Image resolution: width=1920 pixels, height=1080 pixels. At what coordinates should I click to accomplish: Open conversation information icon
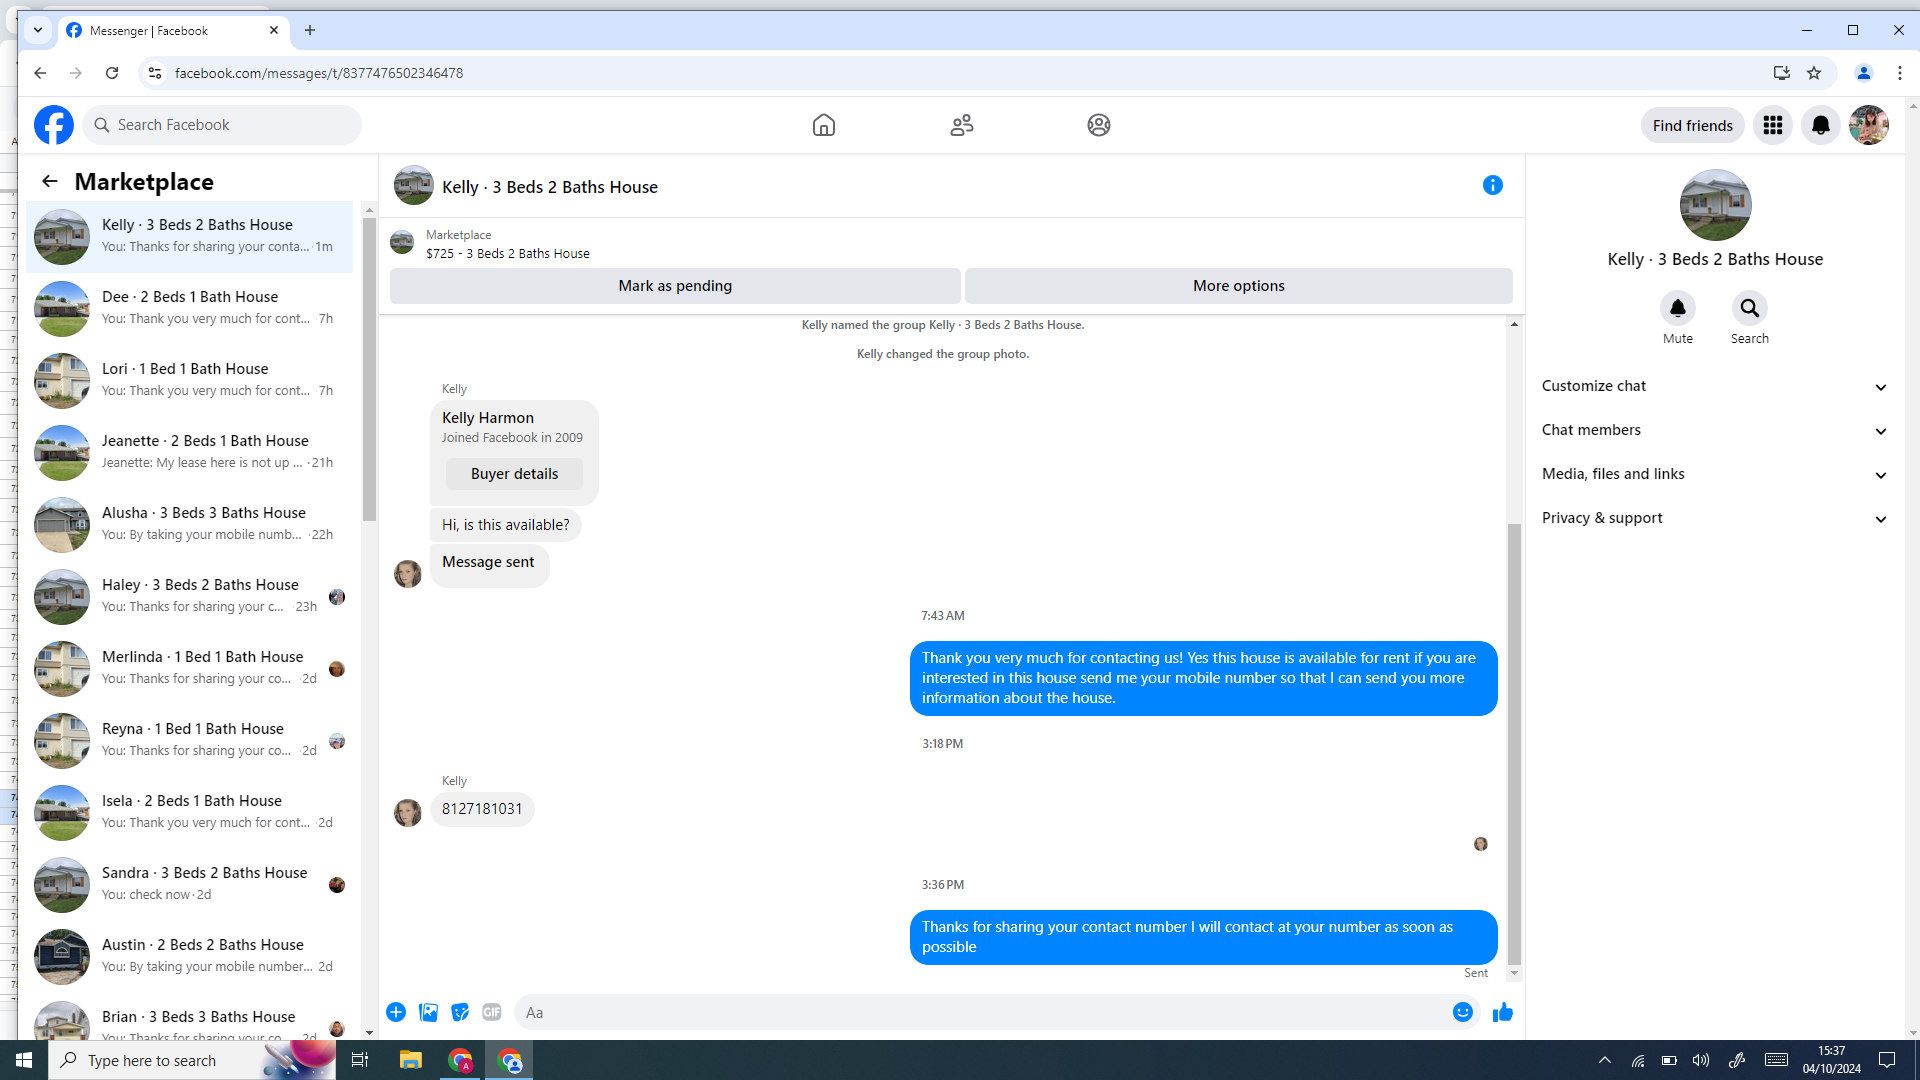1492,185
